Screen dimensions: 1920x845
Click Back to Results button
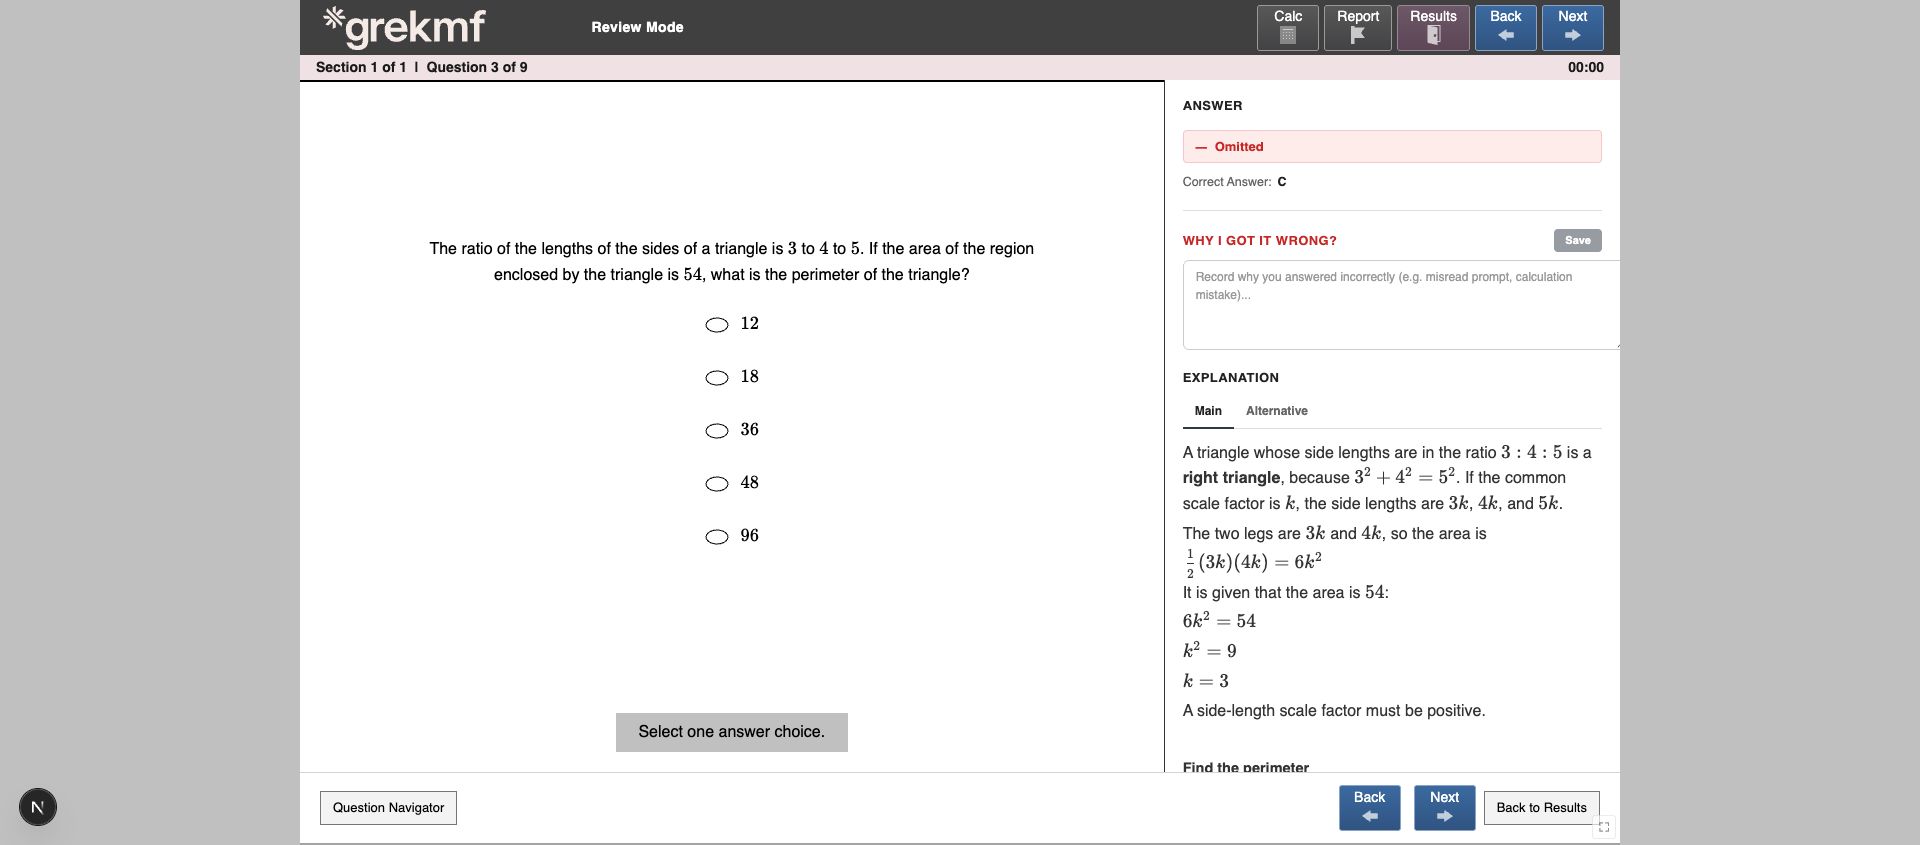click(x=1541, y=808)
